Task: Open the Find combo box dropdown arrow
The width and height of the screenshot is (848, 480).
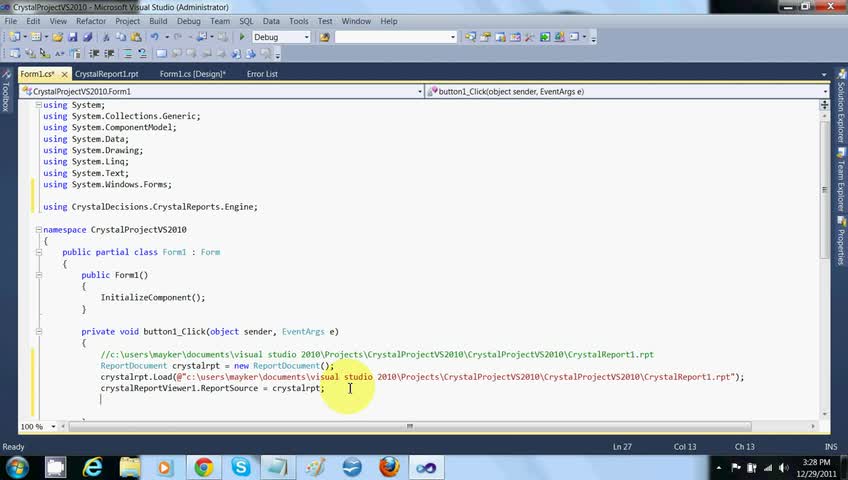Action: point(453,37)
